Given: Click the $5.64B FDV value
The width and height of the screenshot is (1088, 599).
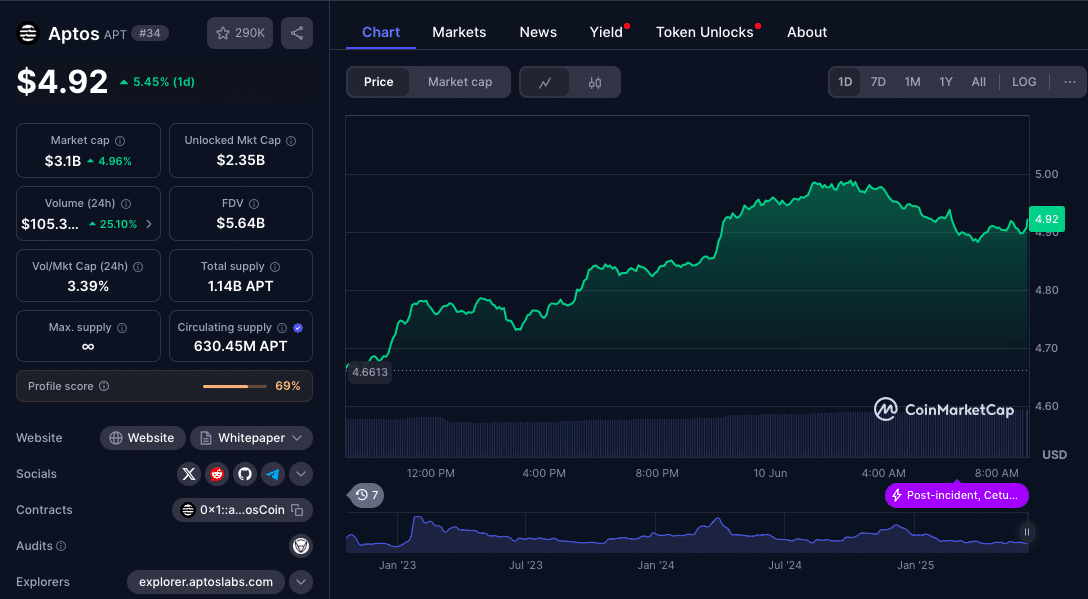Looking at the screenshot, I should (241, 223).
